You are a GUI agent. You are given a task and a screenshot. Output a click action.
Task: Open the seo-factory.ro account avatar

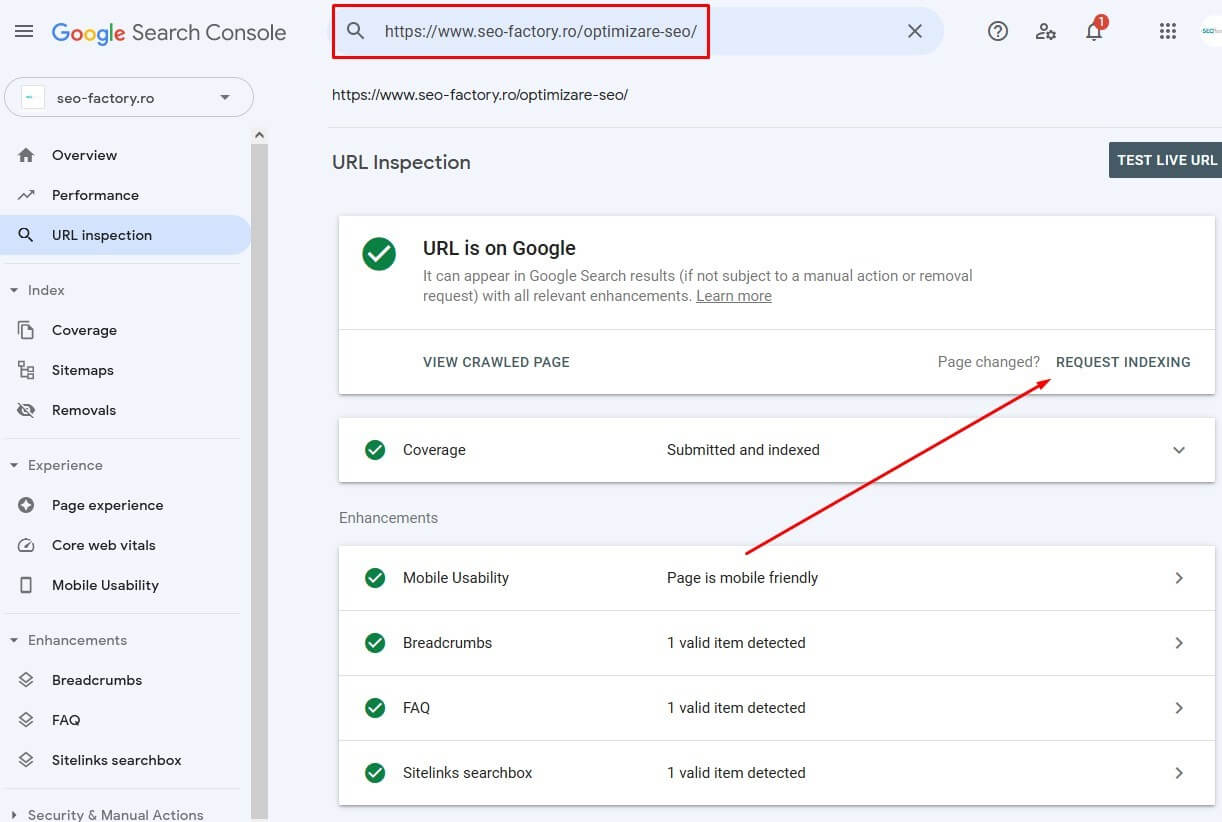tap(1211, 31)
